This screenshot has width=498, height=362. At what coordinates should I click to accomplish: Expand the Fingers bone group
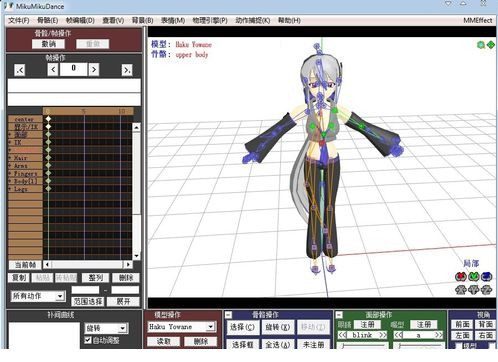point(10,173)
